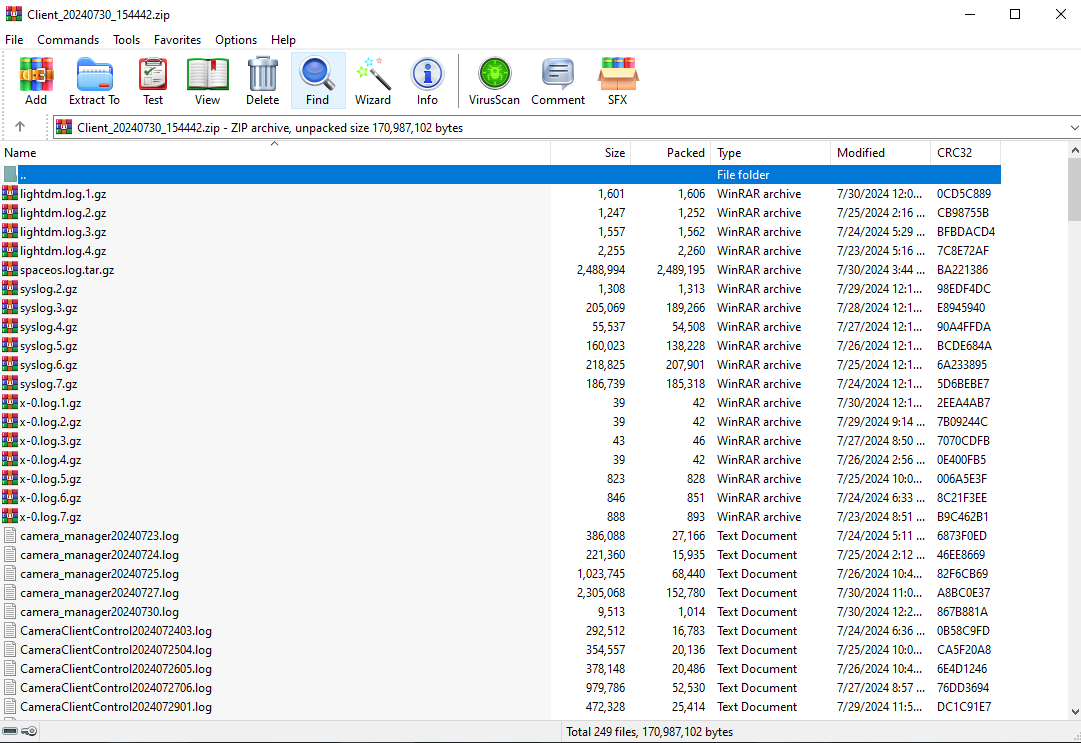
Task: Select the x-0.log.2.gz file name
Action: (51, 422)
